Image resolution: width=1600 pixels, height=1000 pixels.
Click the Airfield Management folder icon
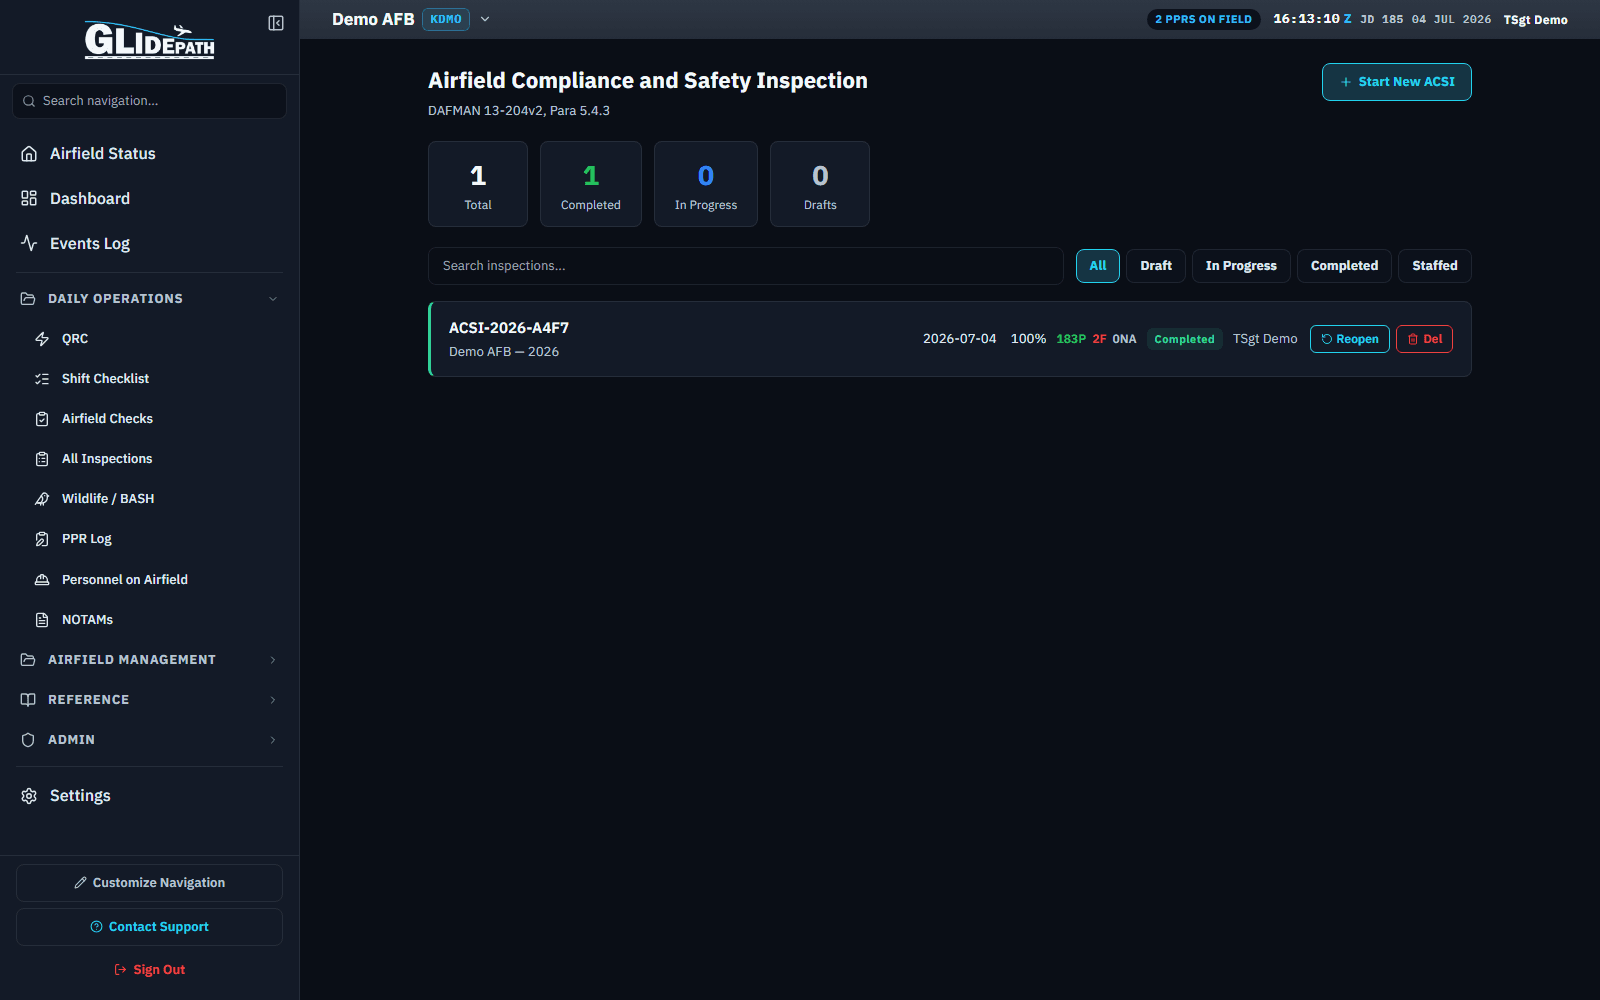28,660
